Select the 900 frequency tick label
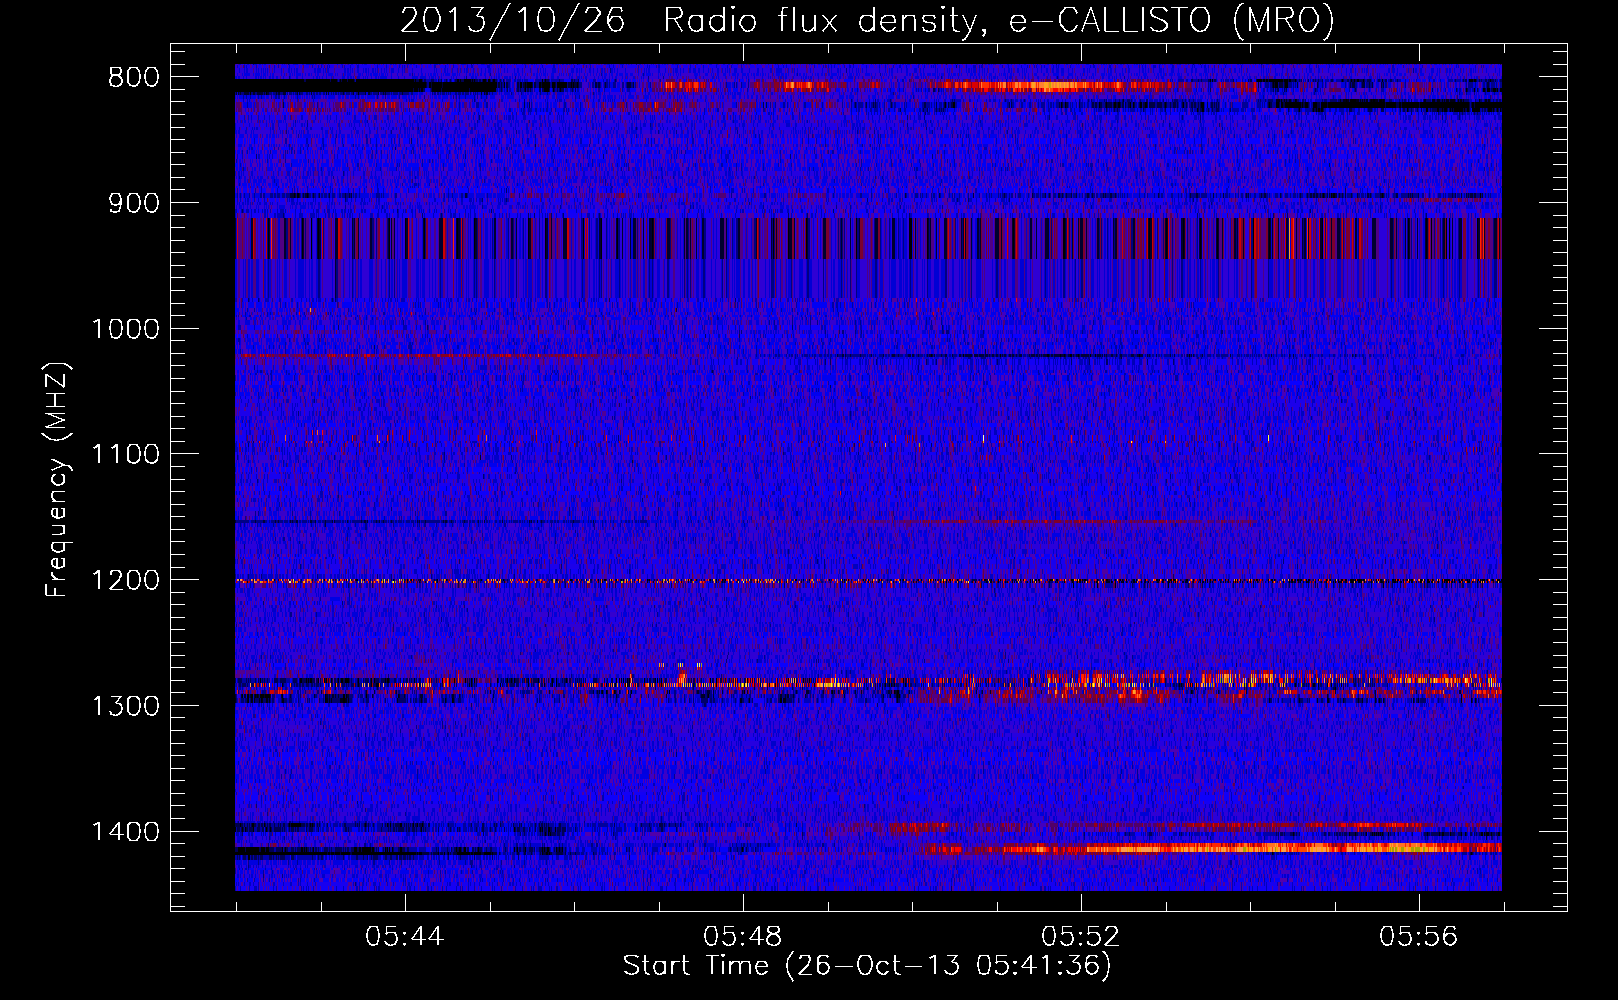 [x=133, y=203]
